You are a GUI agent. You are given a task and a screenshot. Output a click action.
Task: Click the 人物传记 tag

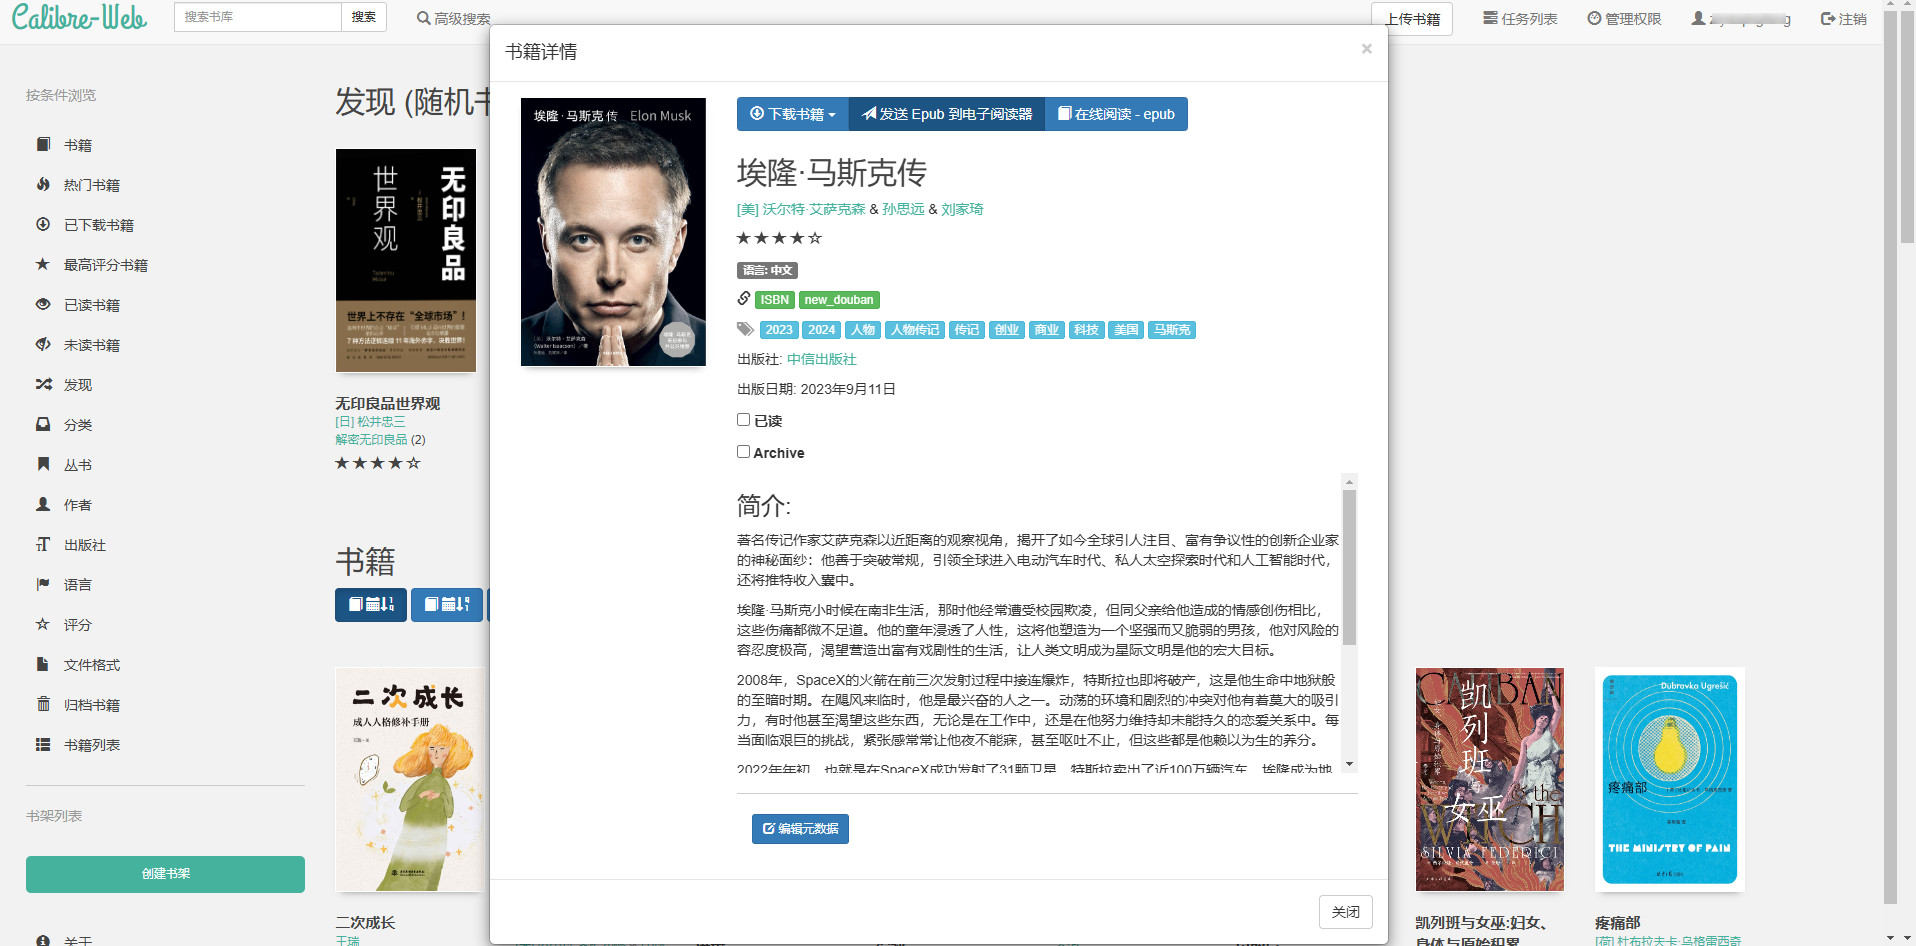pyautogui.click(x=915, y=330)
